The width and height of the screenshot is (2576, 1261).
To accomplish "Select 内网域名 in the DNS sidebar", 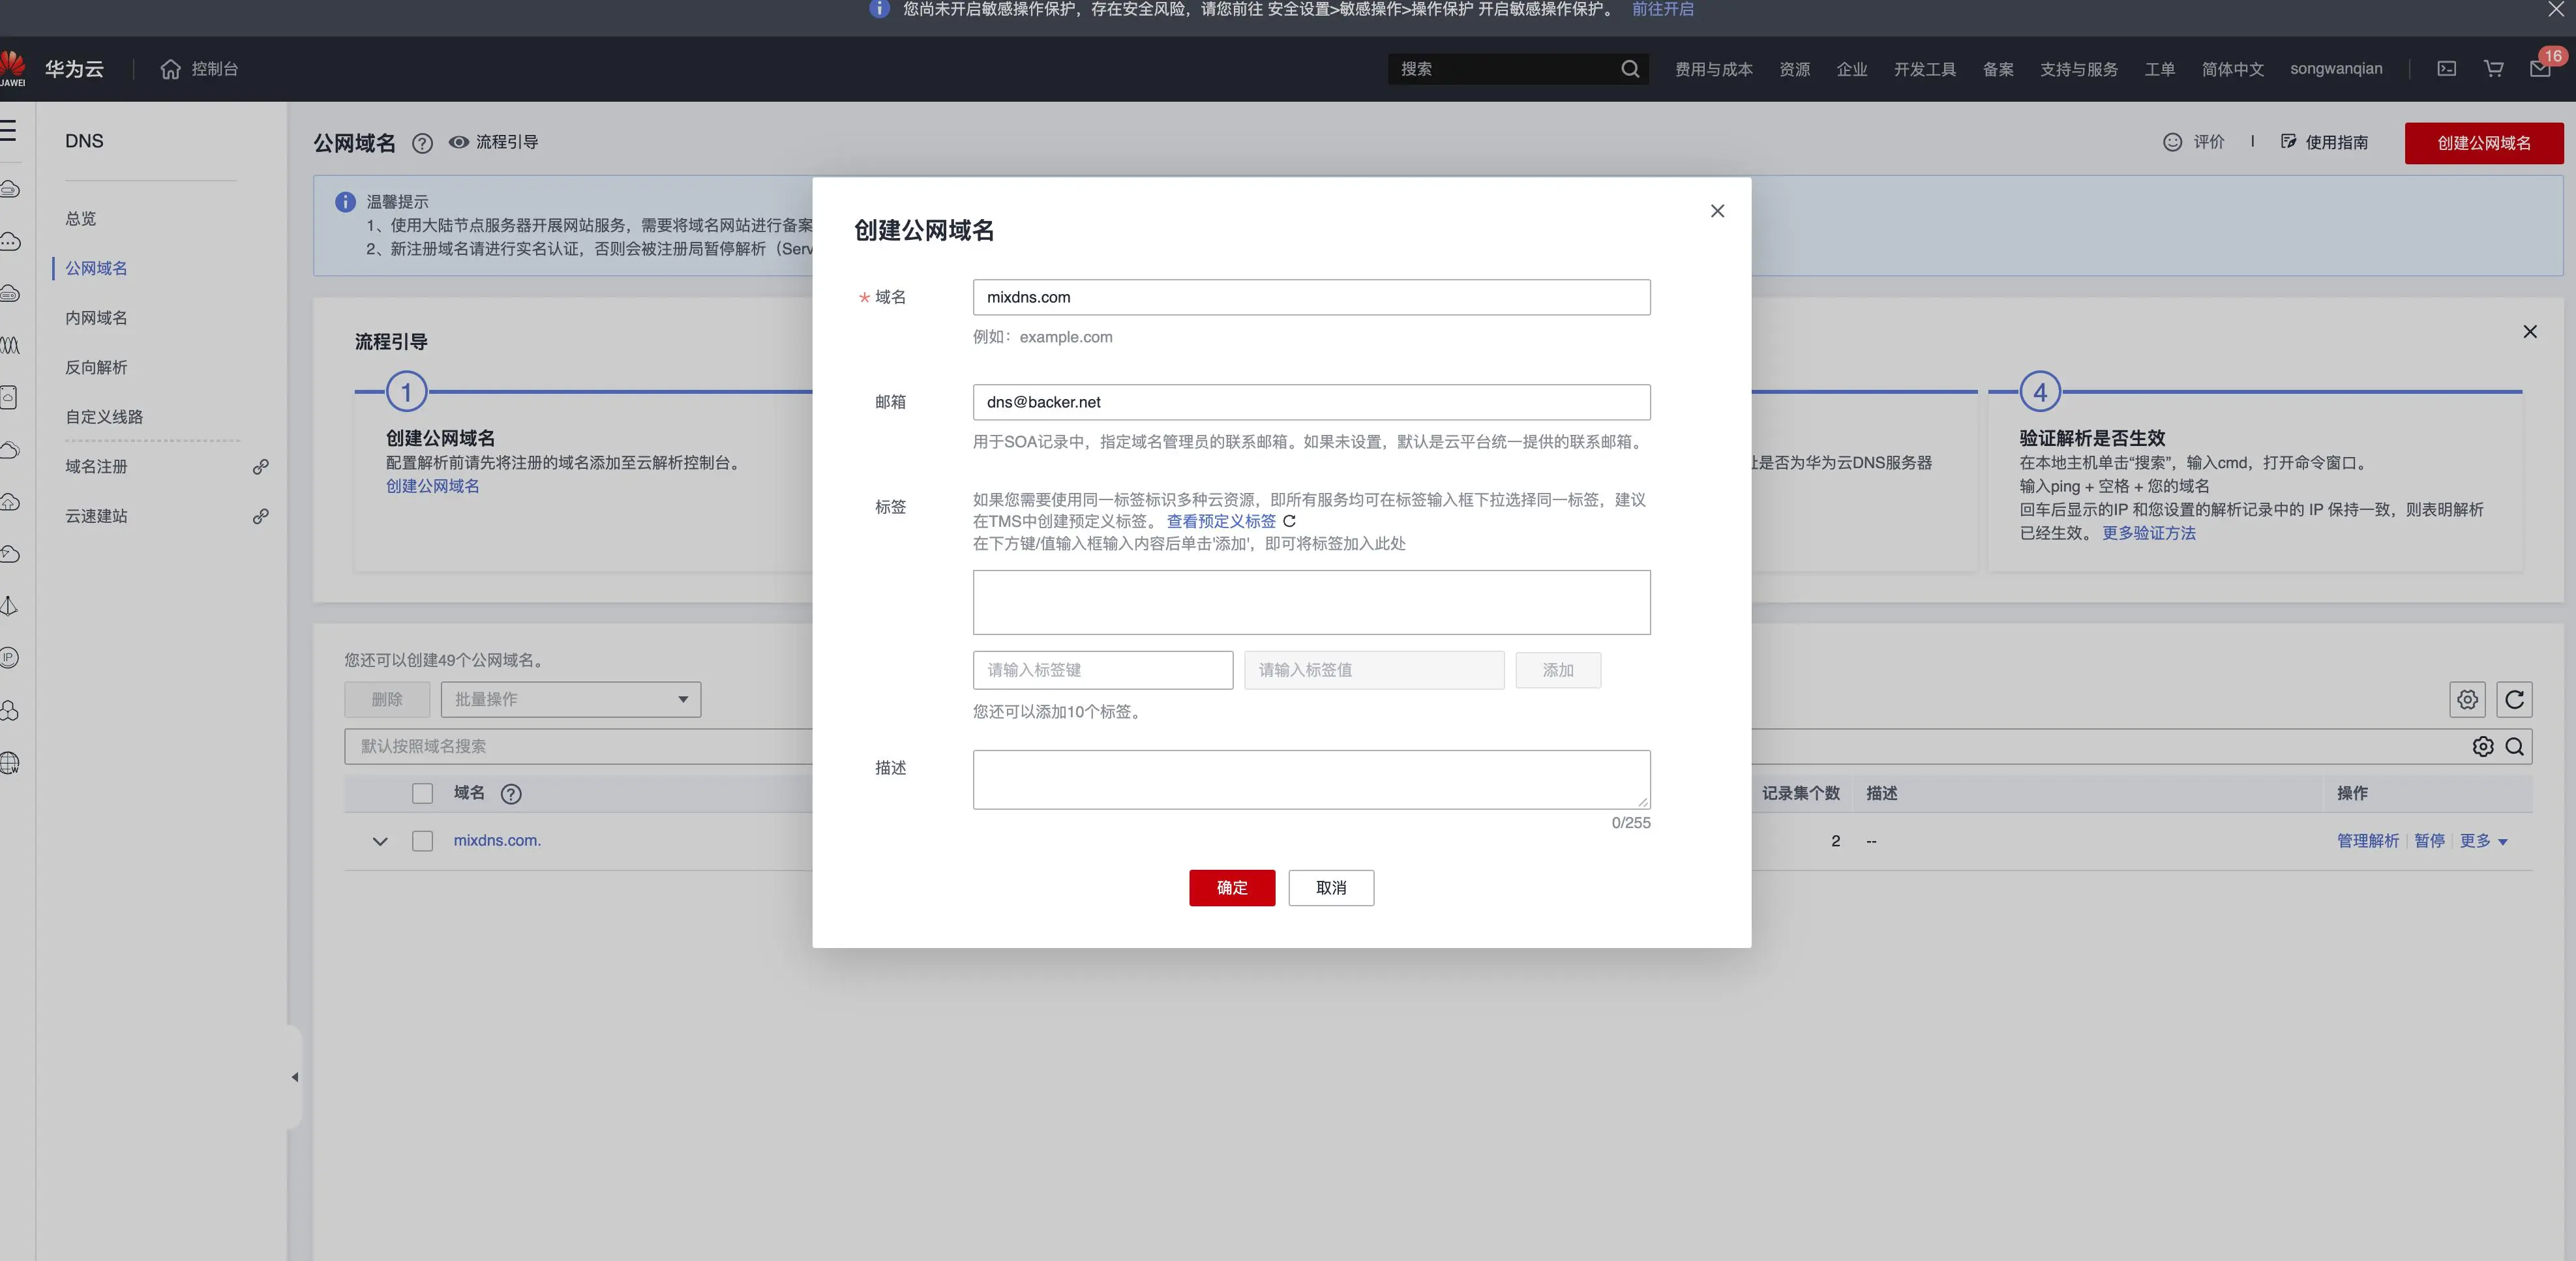I will point(96,318).
